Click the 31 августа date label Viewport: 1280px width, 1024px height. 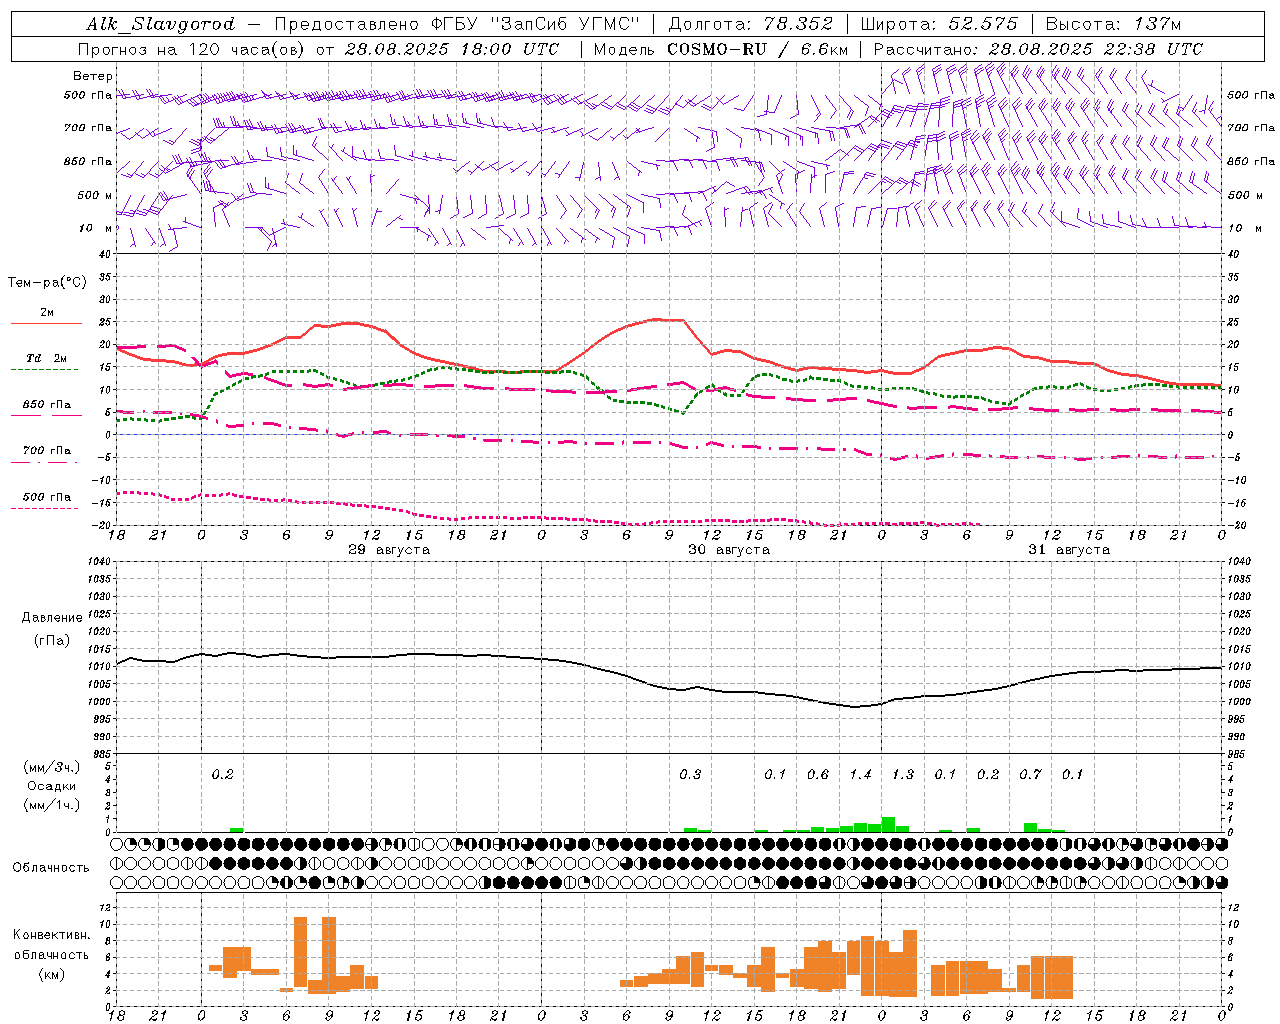1069,550
